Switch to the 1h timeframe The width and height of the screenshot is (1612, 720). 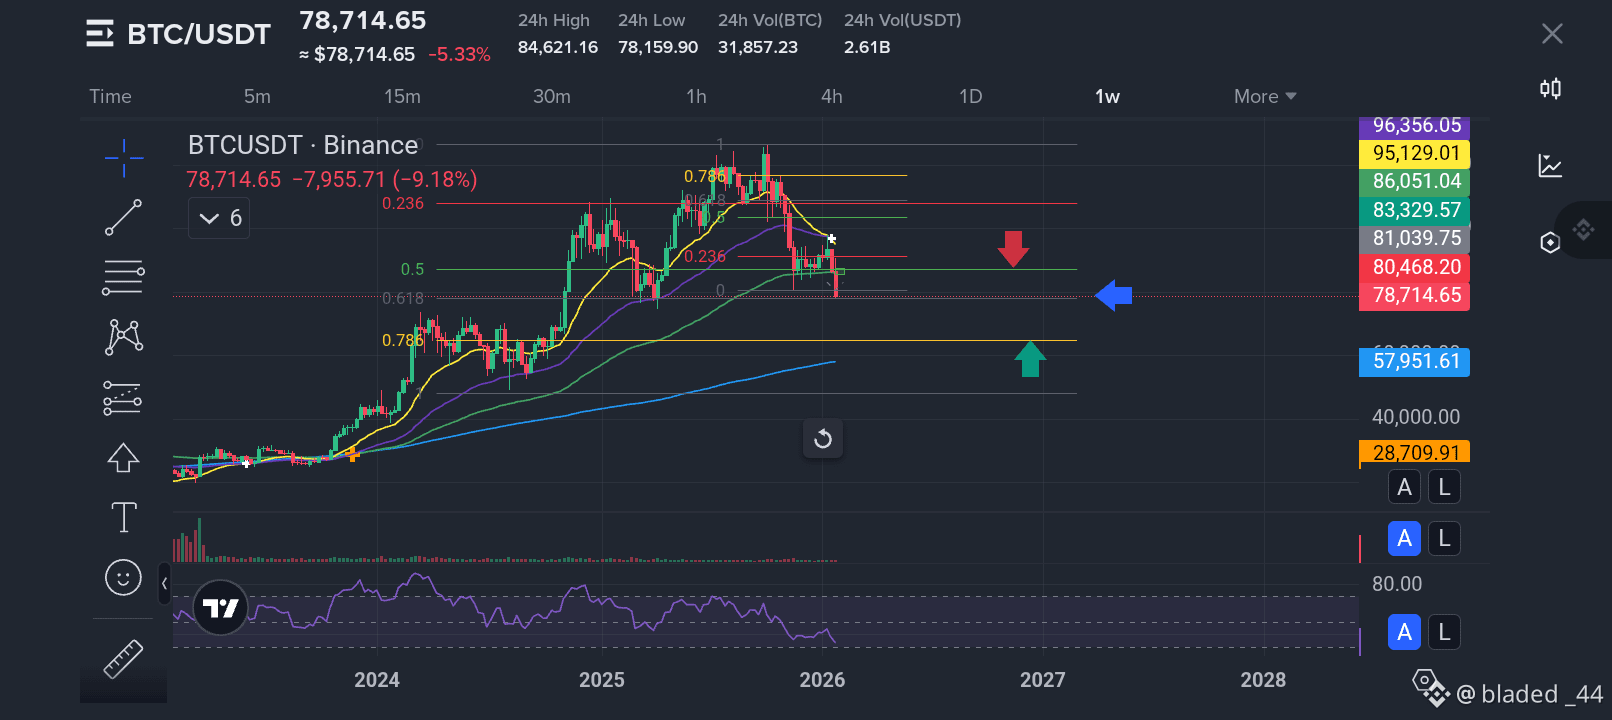696,96
